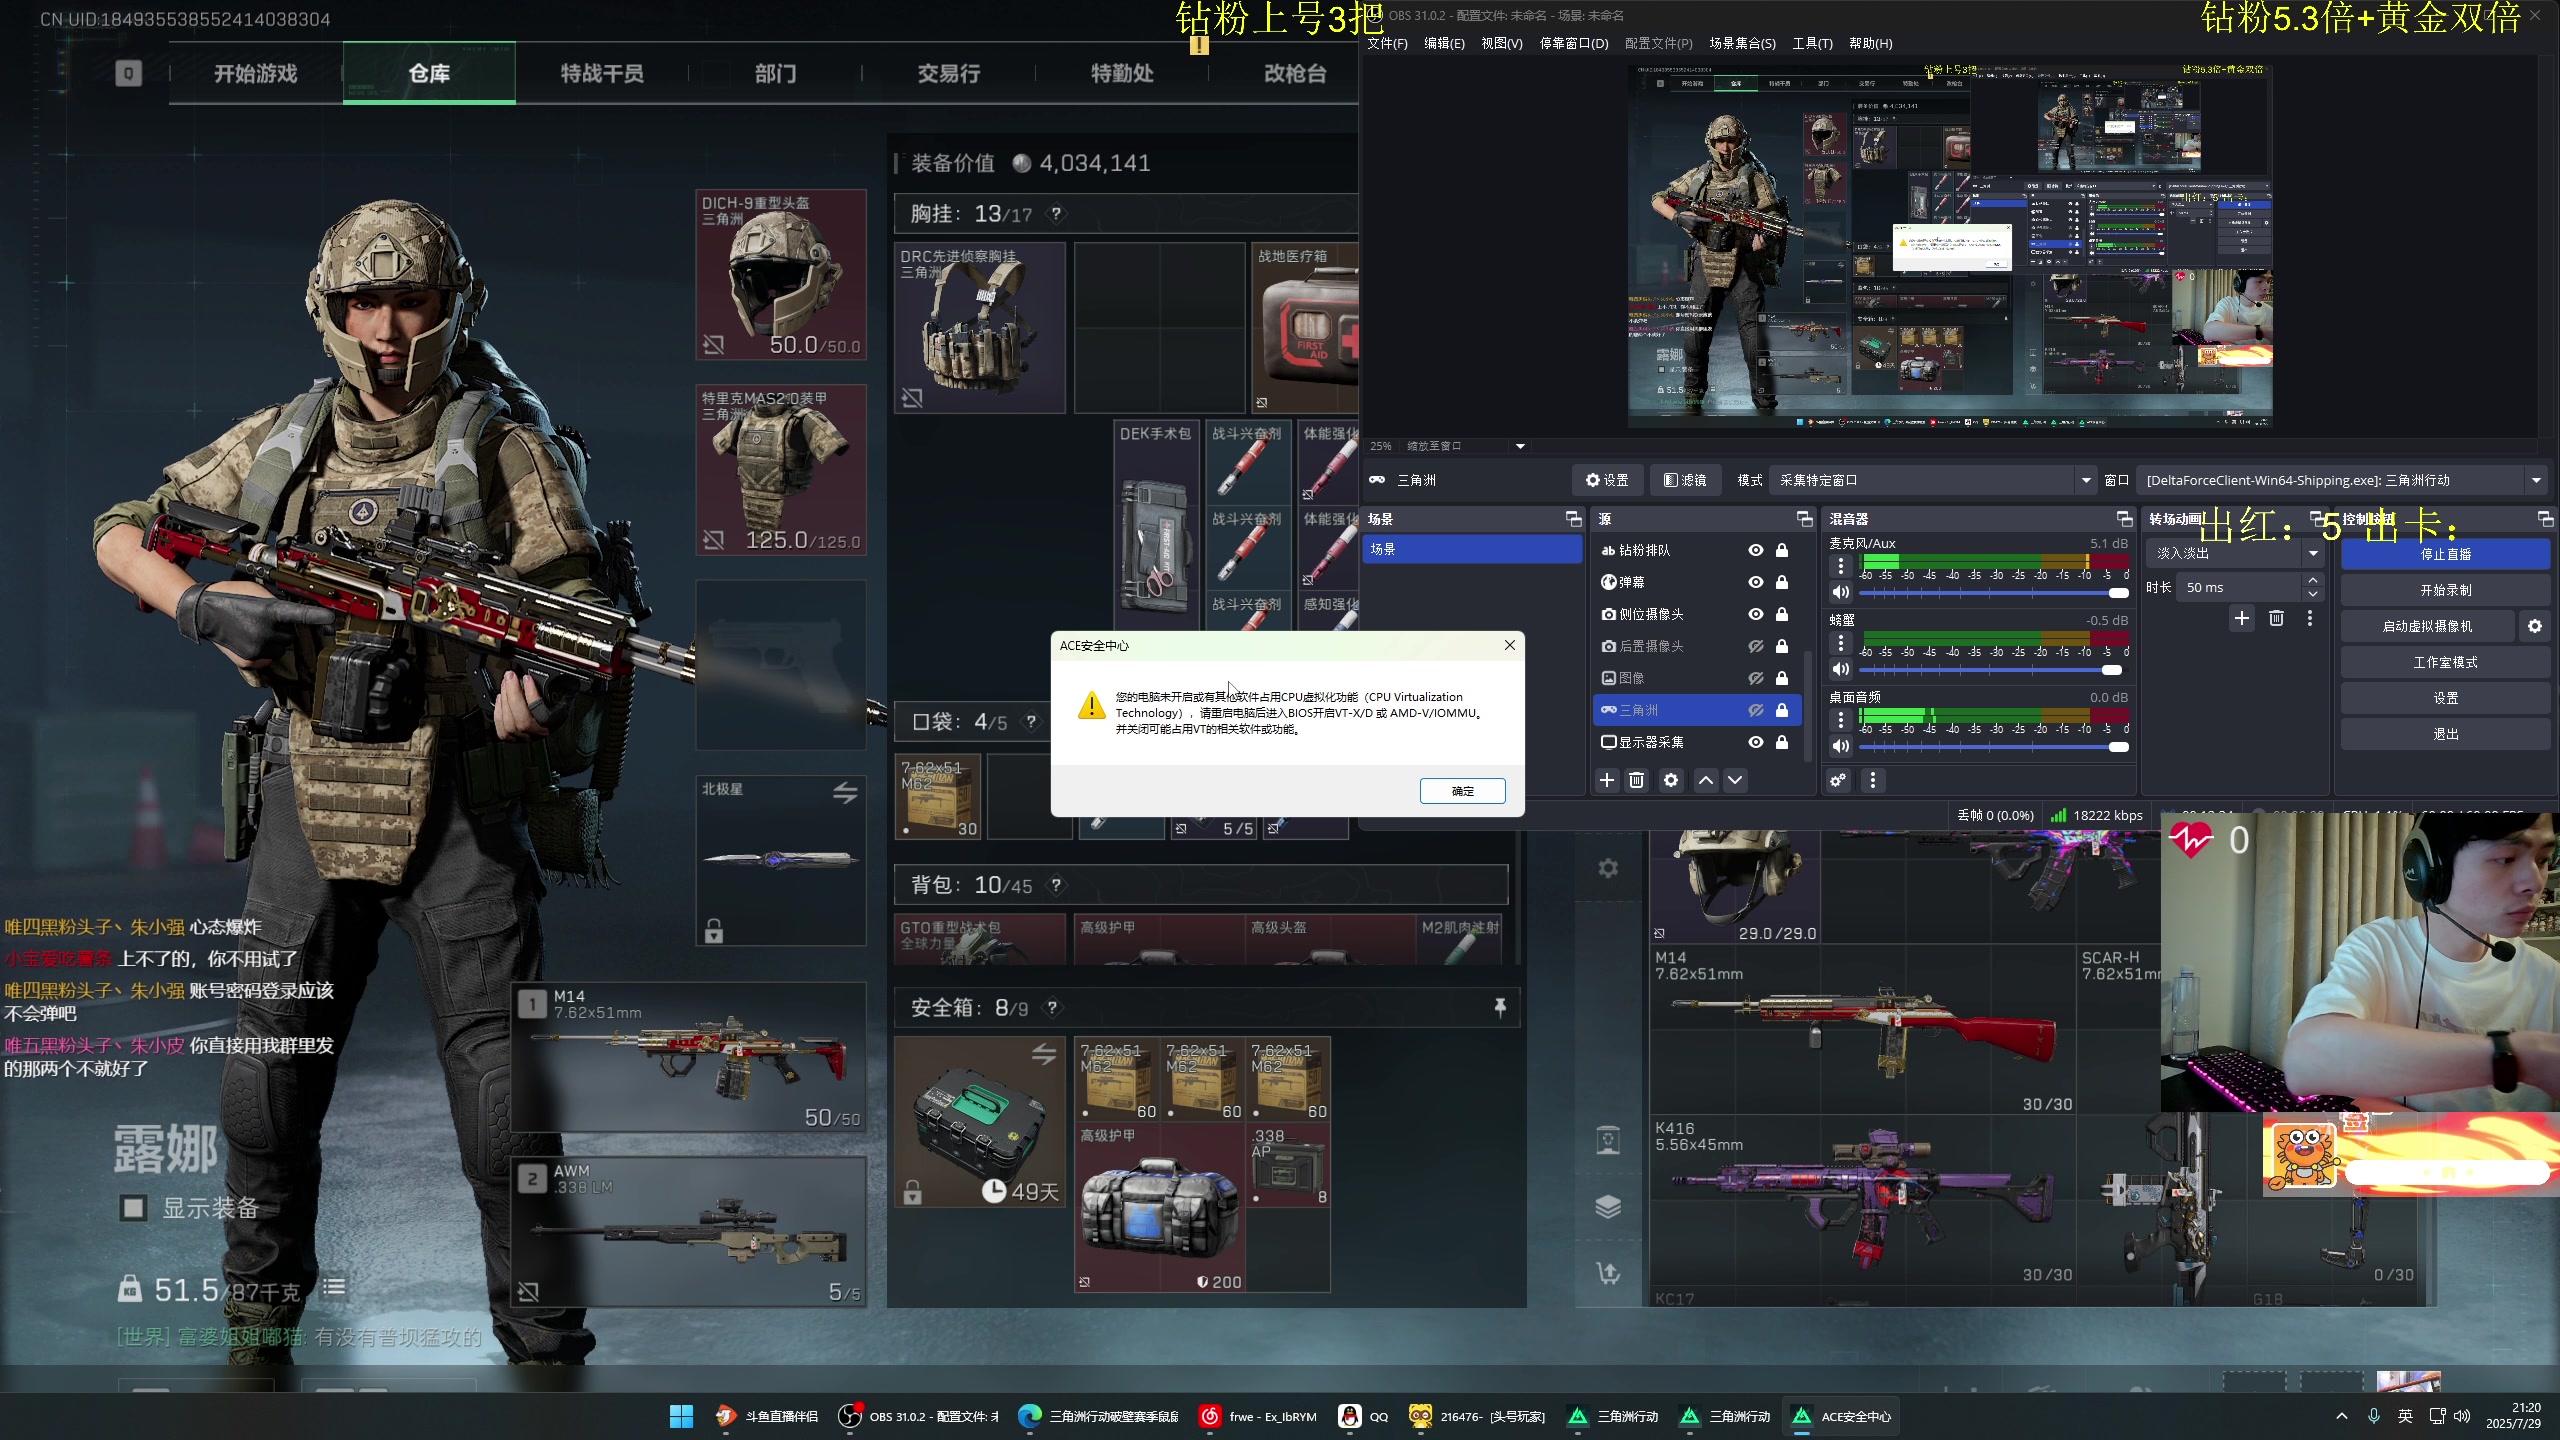Switch to 特战干员 tab in game
This screenshot has height=1440, width=2560.
pyautogui.click(x=602, y=73)
